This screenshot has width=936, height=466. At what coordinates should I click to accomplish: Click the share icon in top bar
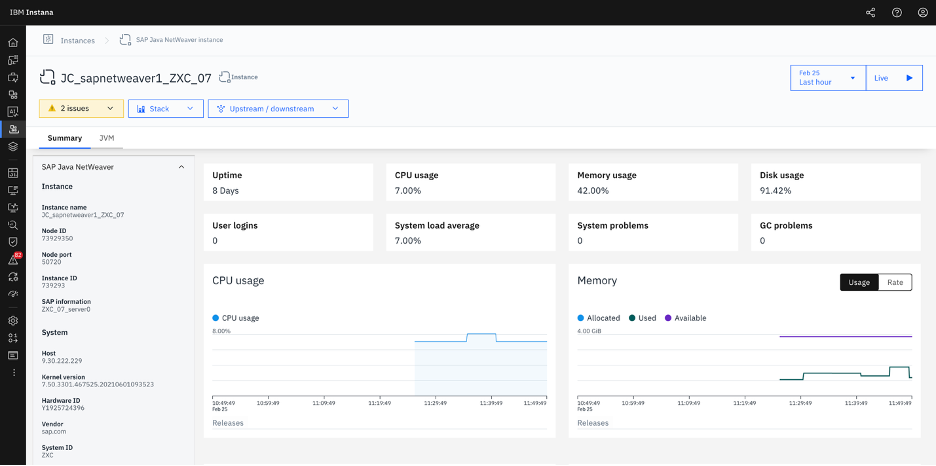tap(870, 13)
